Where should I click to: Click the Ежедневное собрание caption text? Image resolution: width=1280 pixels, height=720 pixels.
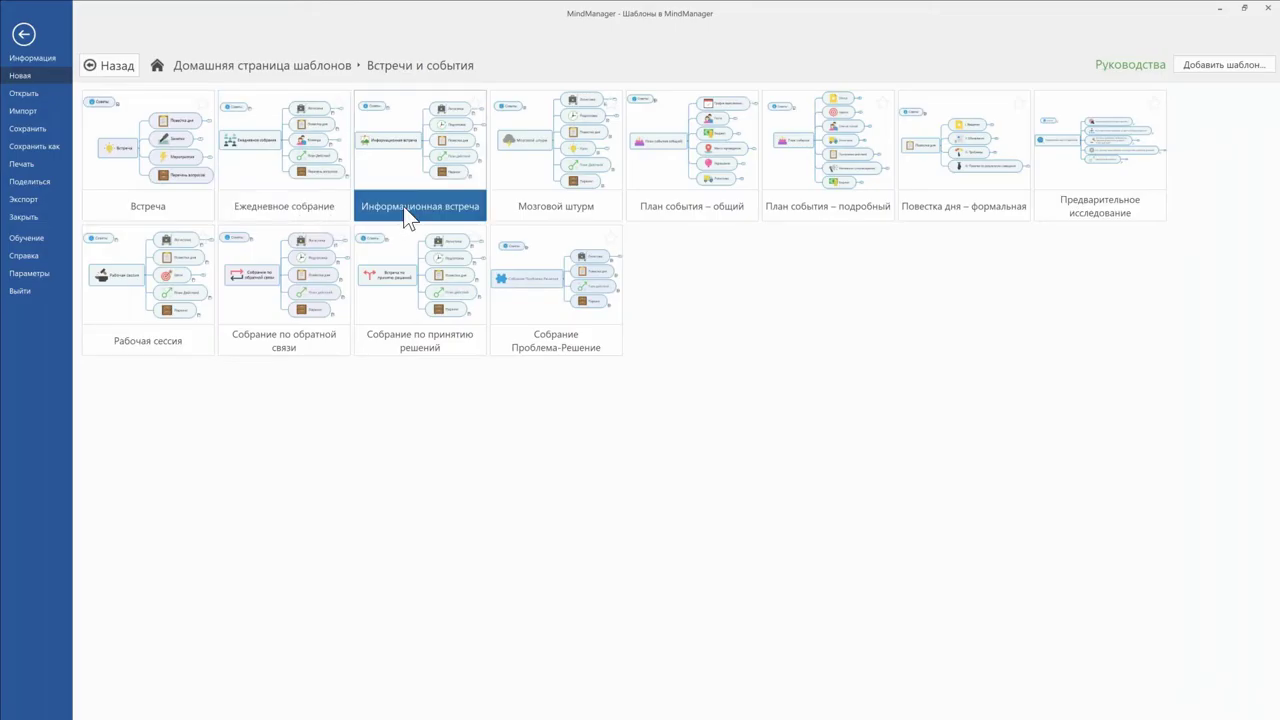(284, 206)
